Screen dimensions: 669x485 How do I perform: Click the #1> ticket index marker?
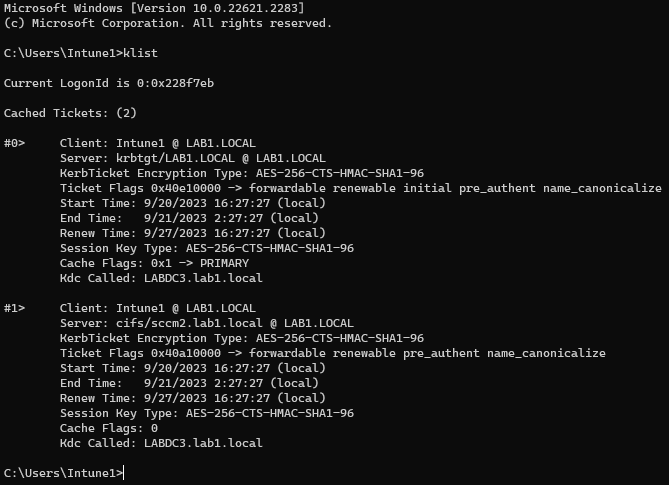(x=15, y=308)
